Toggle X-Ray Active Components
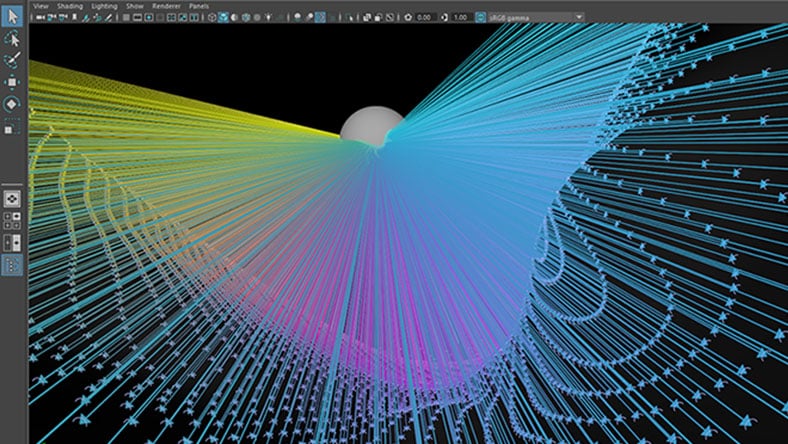Screen dimensions: 788x444 pyautogui.click(x=378, y=18)
